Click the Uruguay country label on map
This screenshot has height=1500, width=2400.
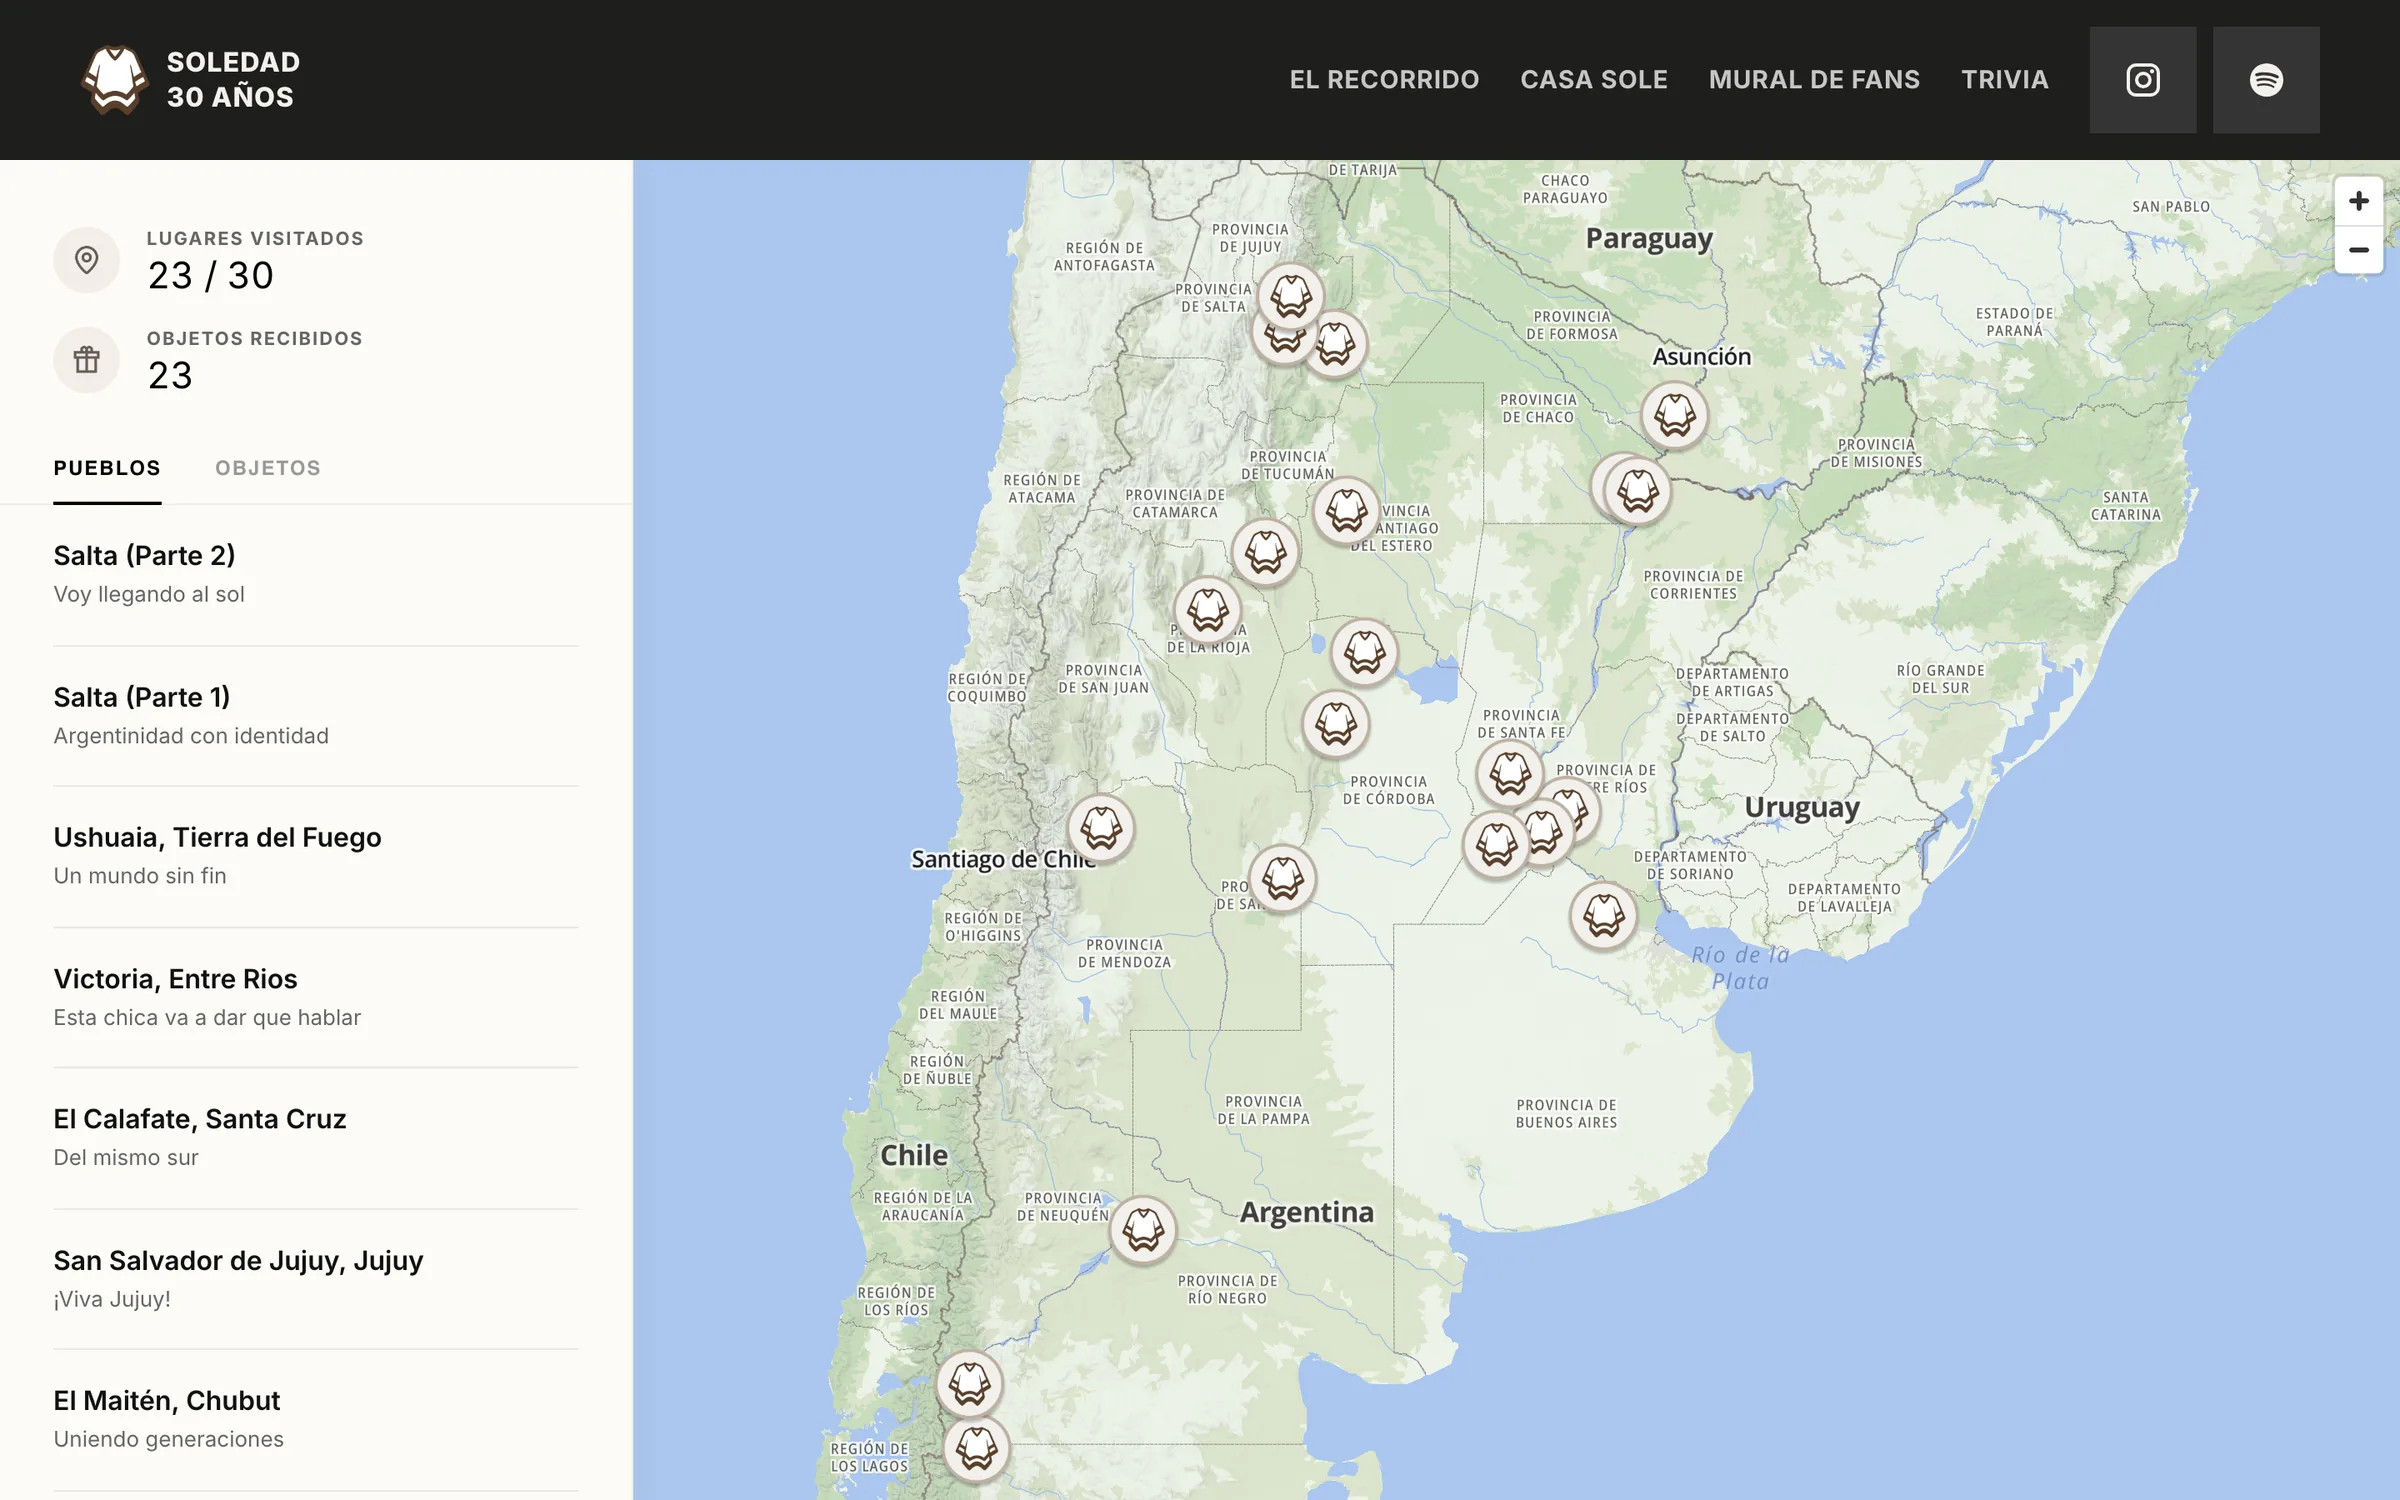[1802, 807]
